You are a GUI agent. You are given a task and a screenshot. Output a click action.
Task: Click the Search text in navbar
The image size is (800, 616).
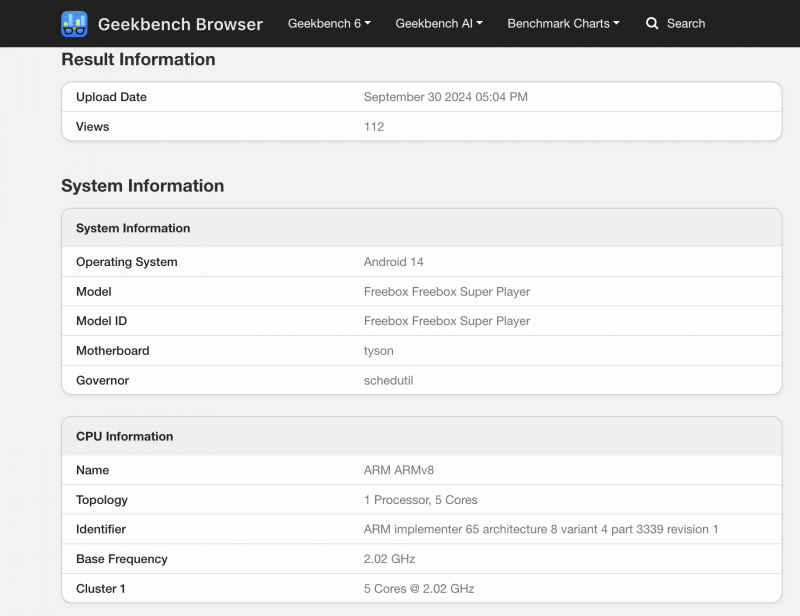pos(686,23)
